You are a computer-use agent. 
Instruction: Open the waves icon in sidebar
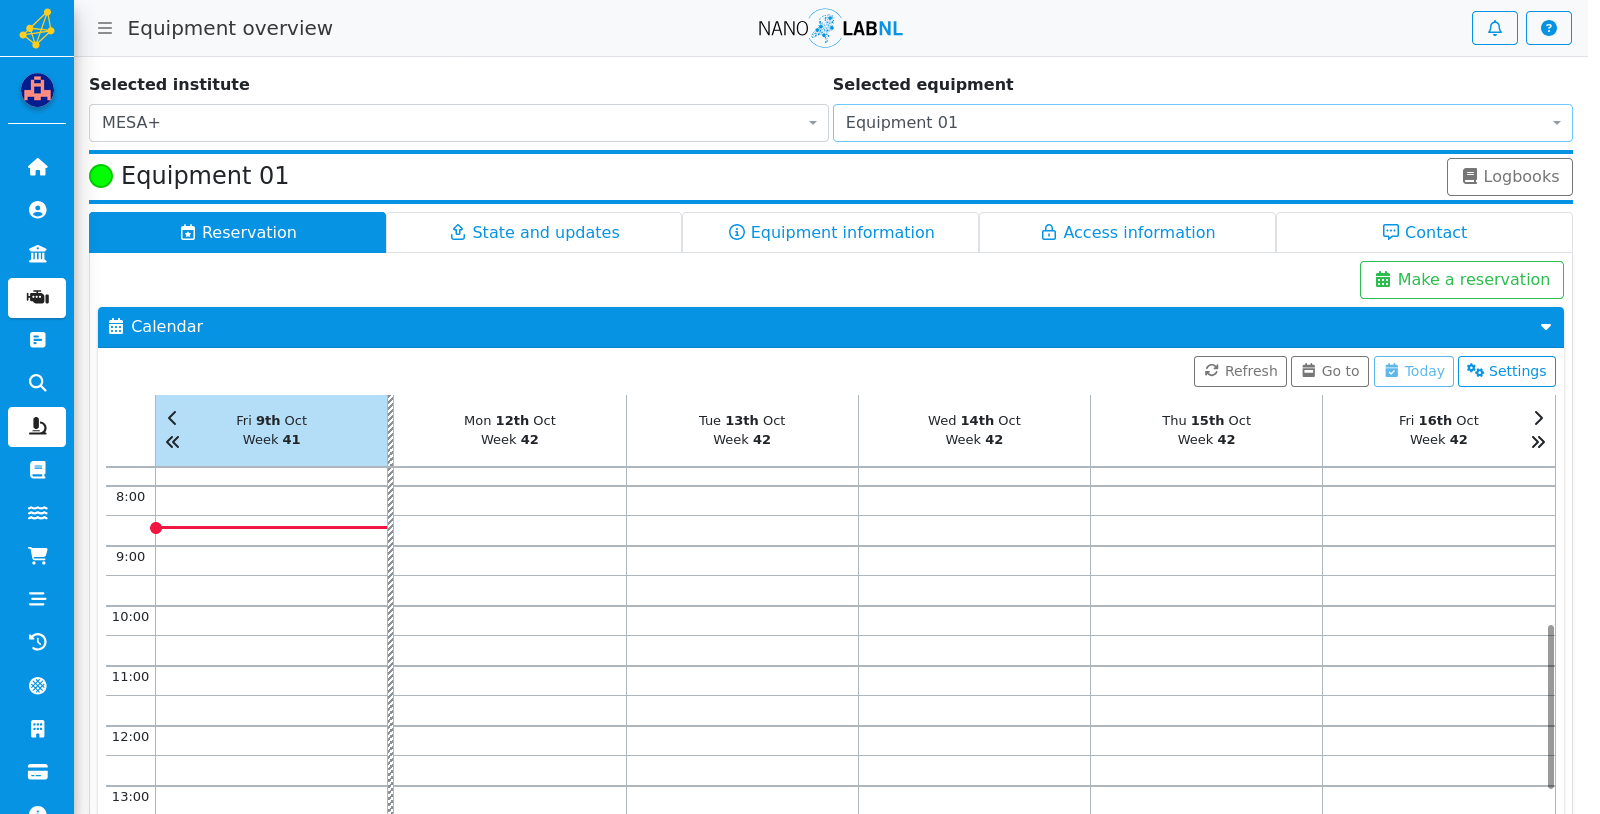(37, 513)
